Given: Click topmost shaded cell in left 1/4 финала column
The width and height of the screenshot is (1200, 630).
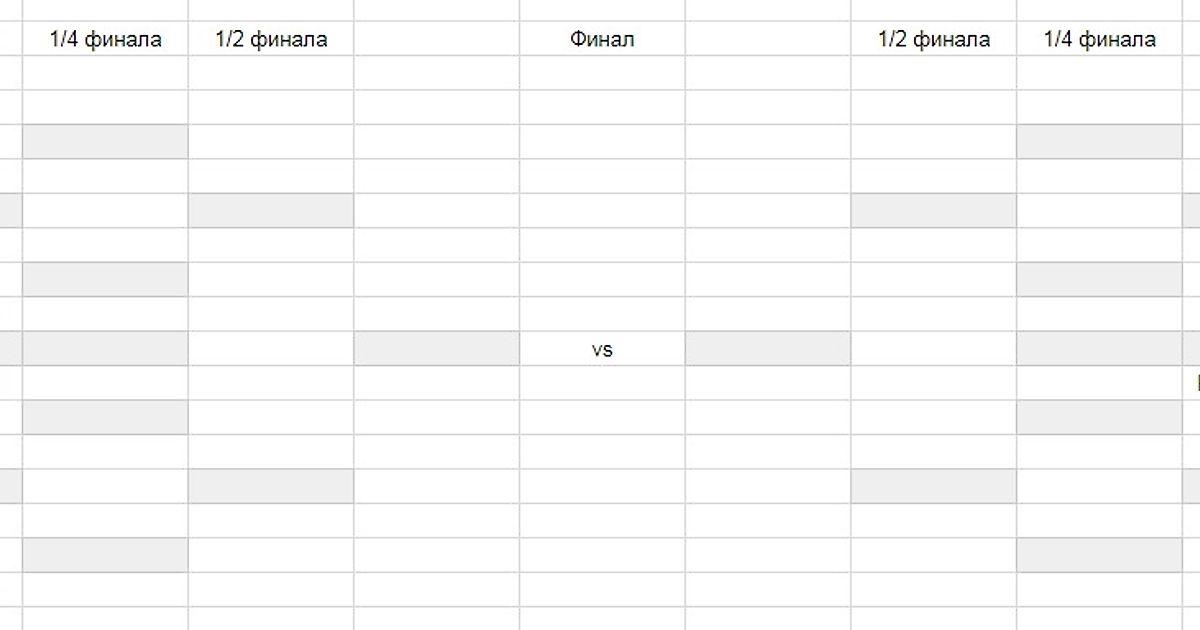Looking at the screenshot, I should [x=105, y=142].
